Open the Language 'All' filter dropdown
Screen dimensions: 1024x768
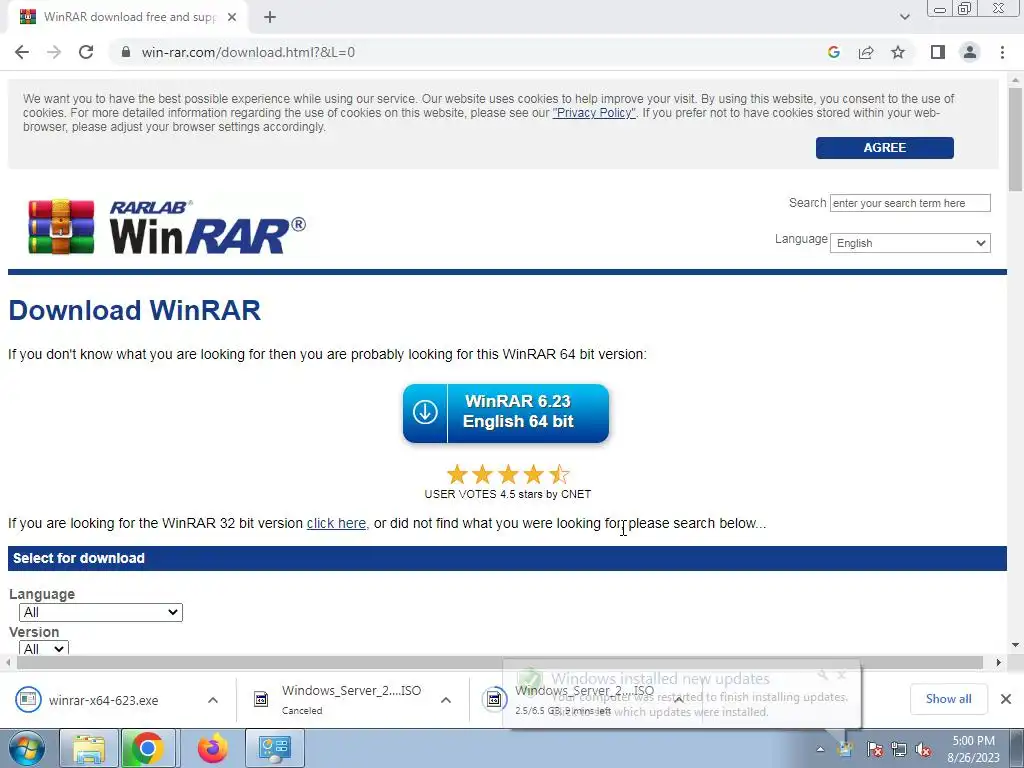pyautogui.click(x=101, y=612)
